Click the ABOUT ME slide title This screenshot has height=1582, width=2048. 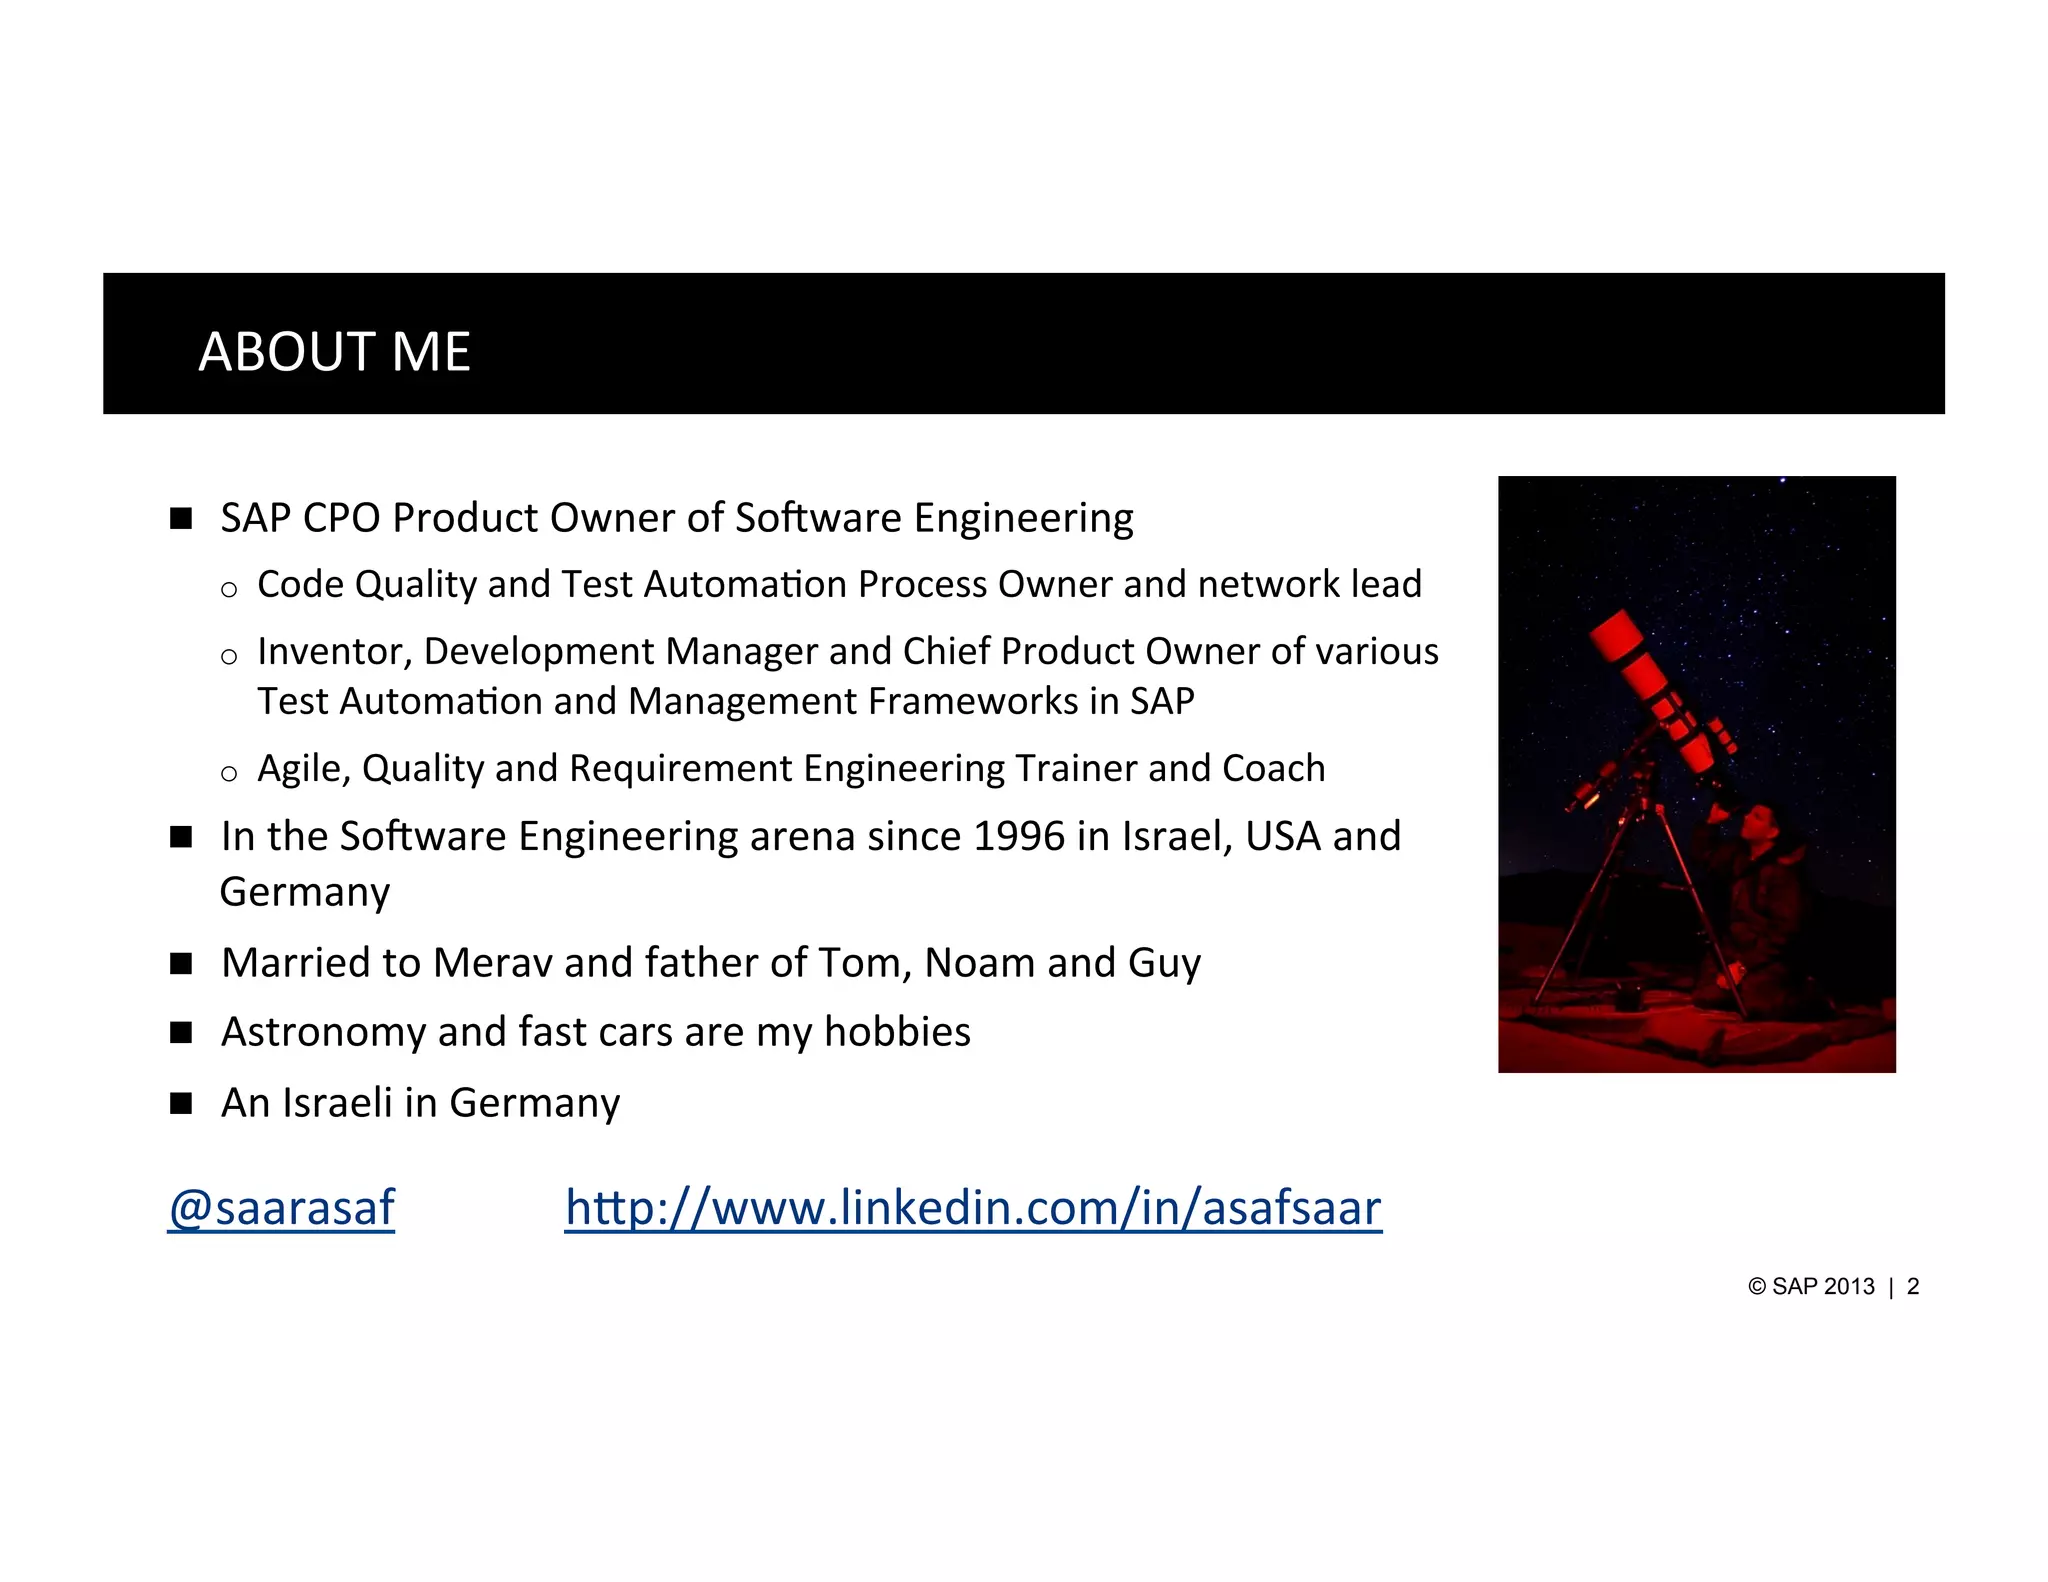(x=334, y=351)
